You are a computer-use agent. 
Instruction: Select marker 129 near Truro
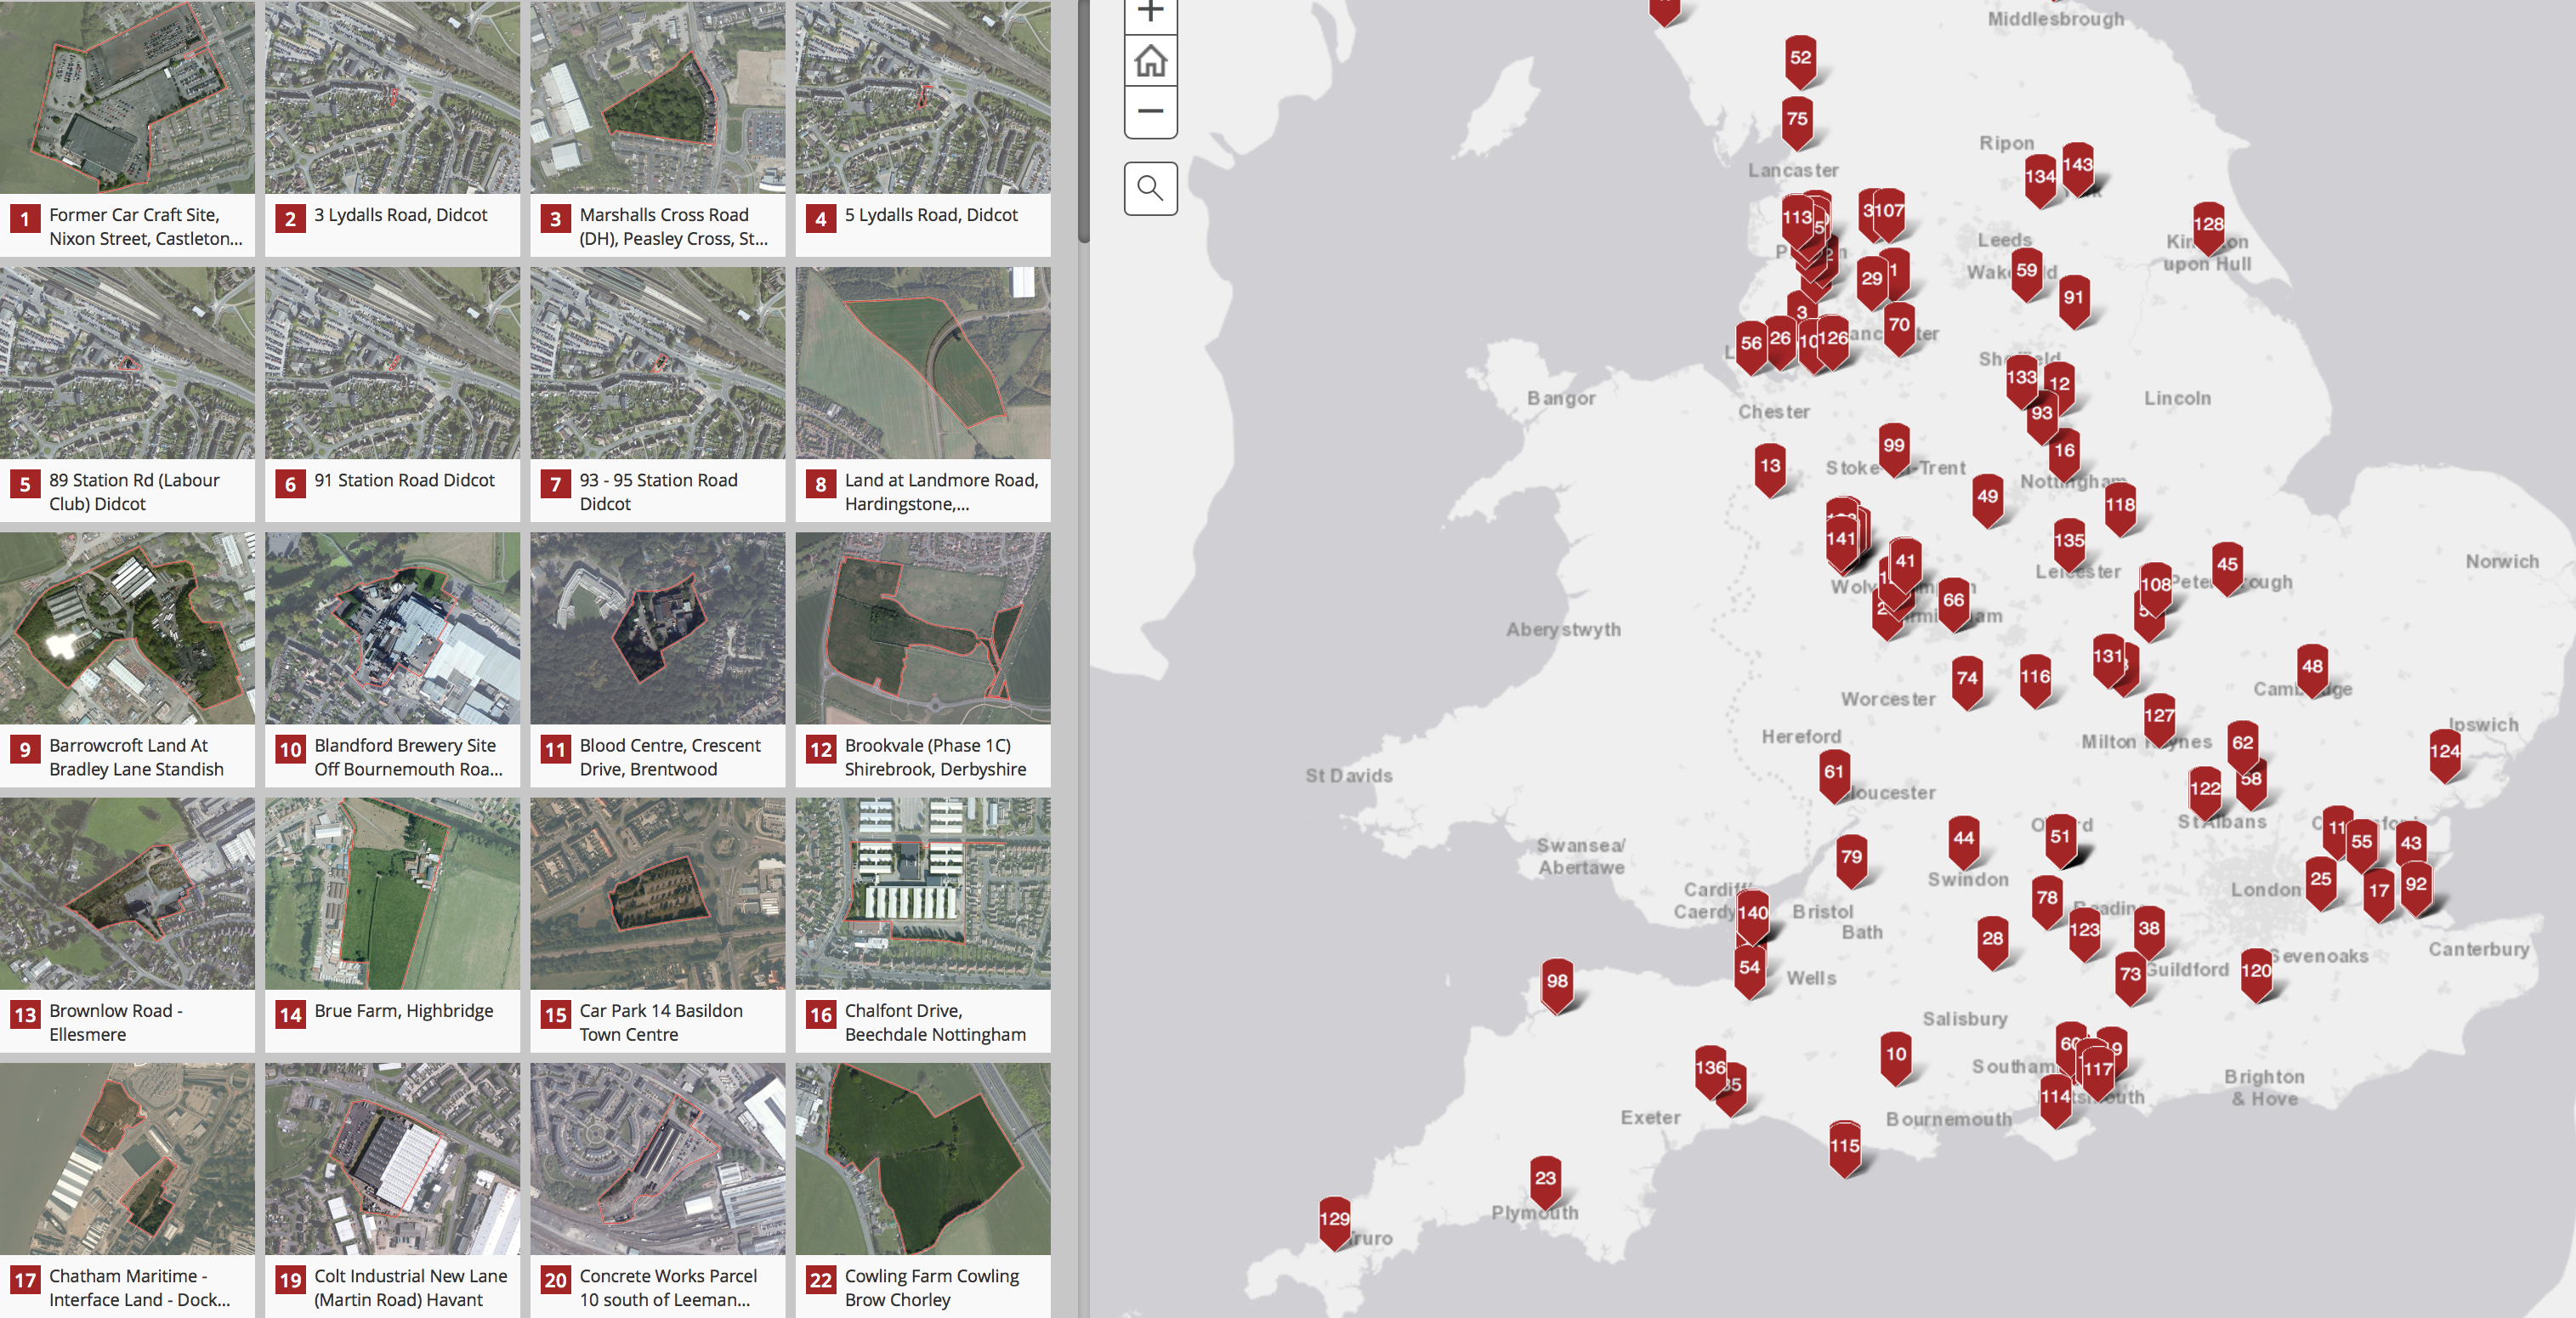point(1334,1220)
